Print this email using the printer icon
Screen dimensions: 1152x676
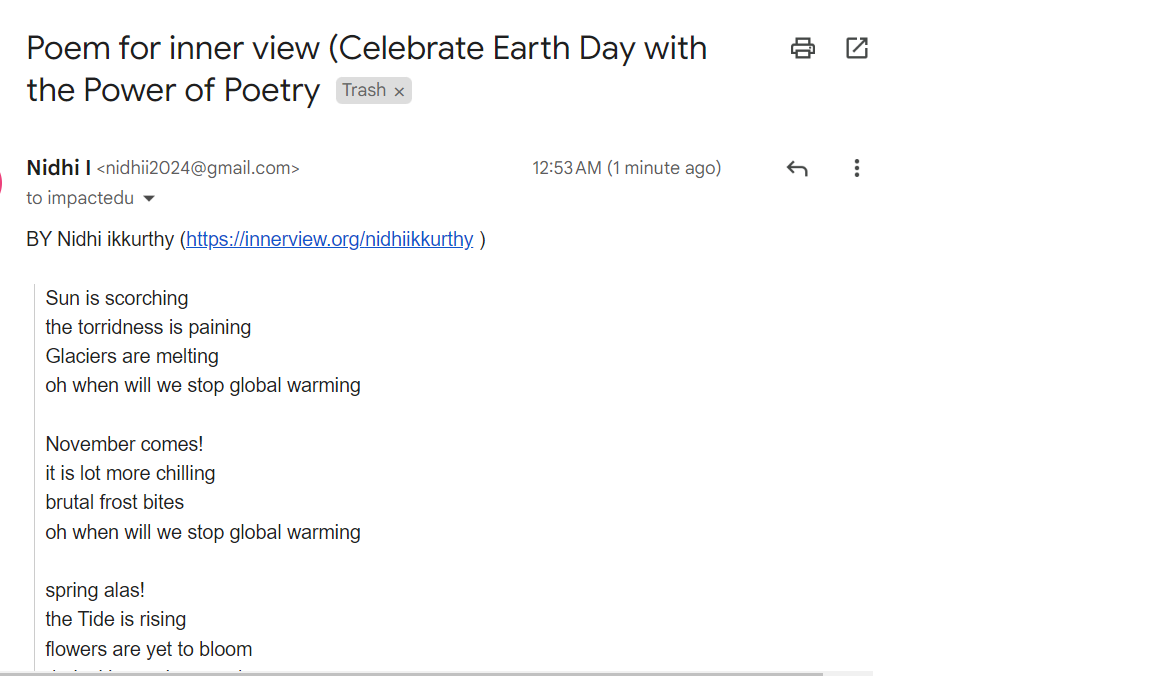[x=803, y=48]
